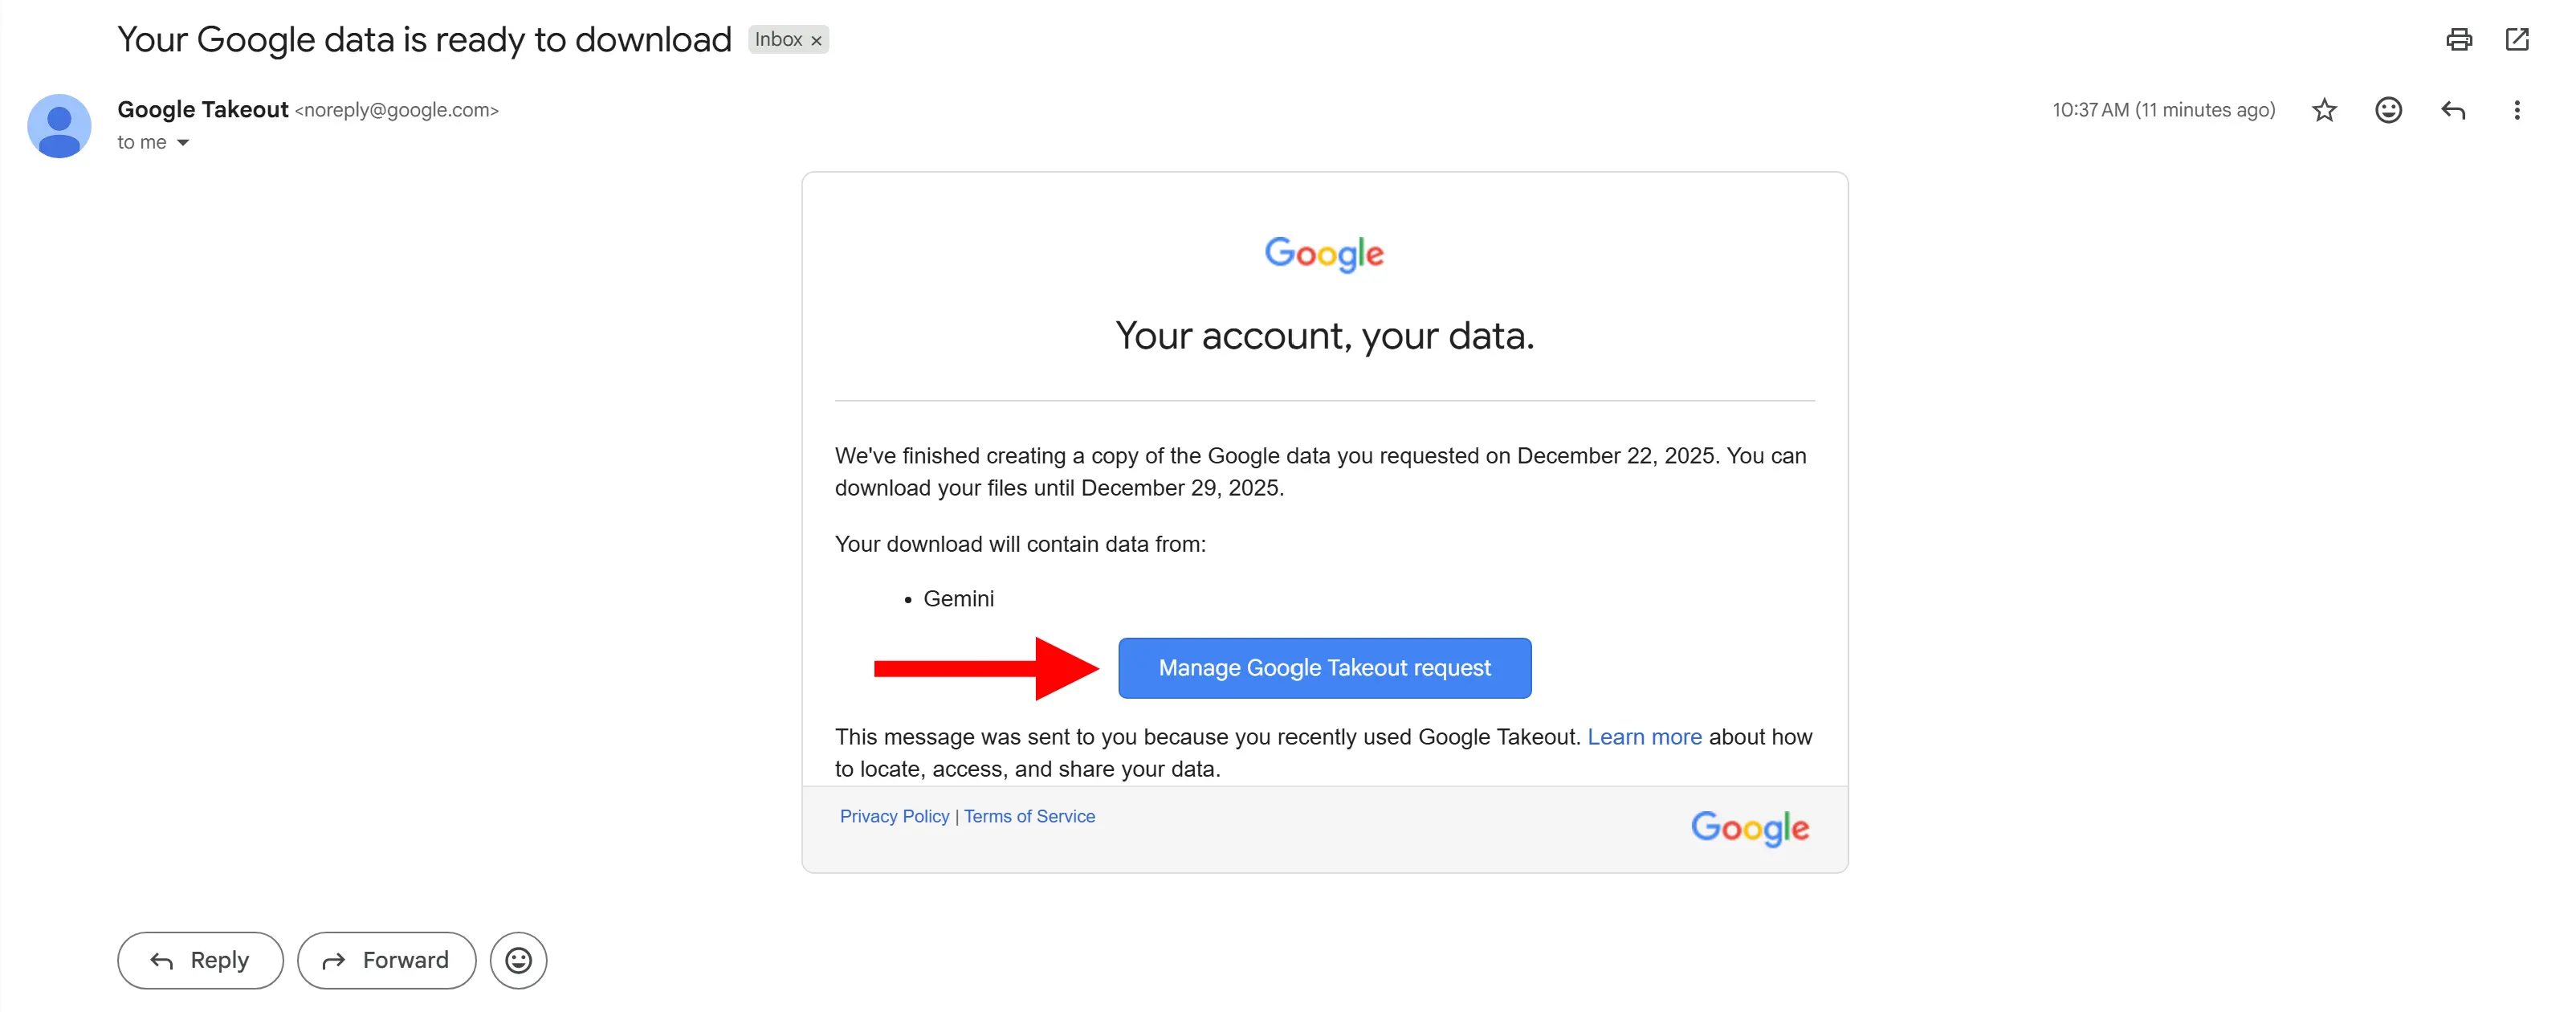This screenshot has width=2576, height=1012.
Task: Open the Terms of Service link
Action: click(1029, 816)
